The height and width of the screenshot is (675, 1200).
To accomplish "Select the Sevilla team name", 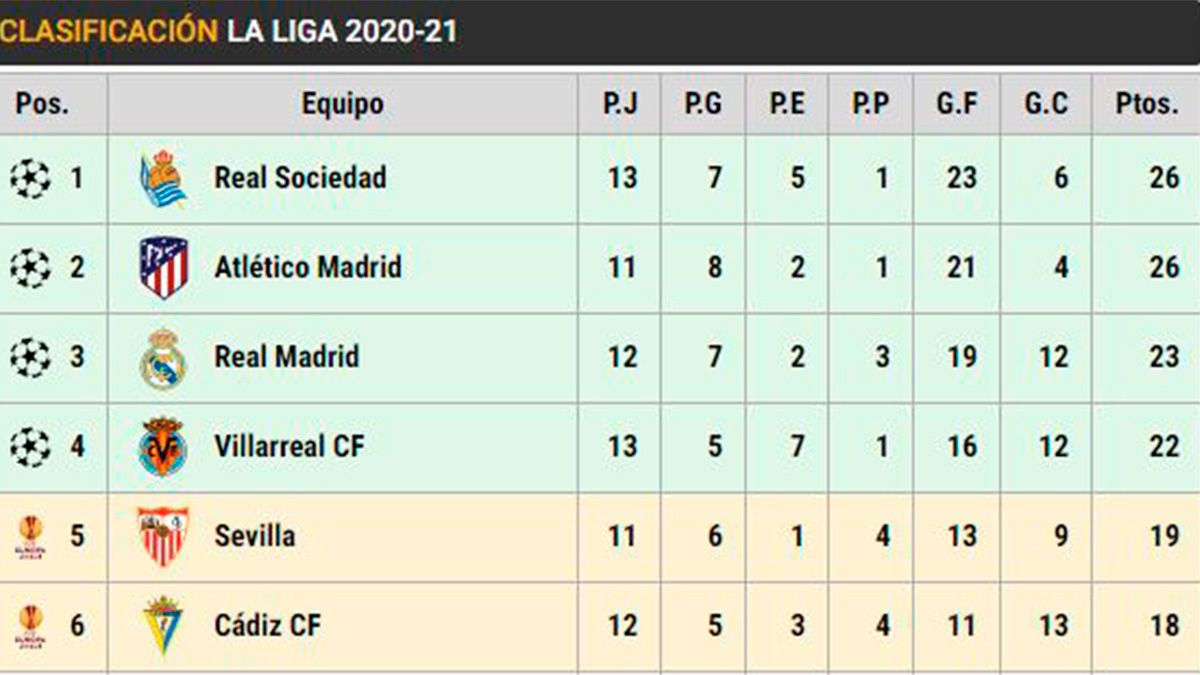I will click(254, 536).
